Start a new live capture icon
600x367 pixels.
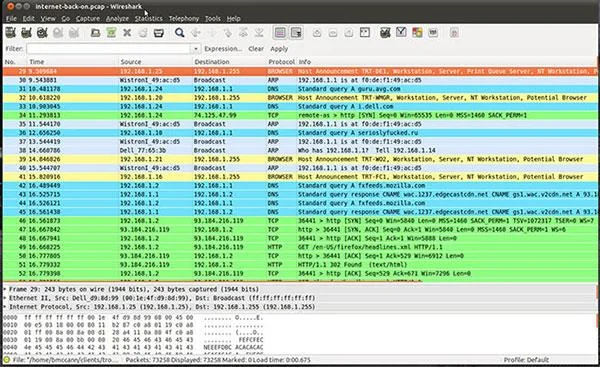point(42,33)
